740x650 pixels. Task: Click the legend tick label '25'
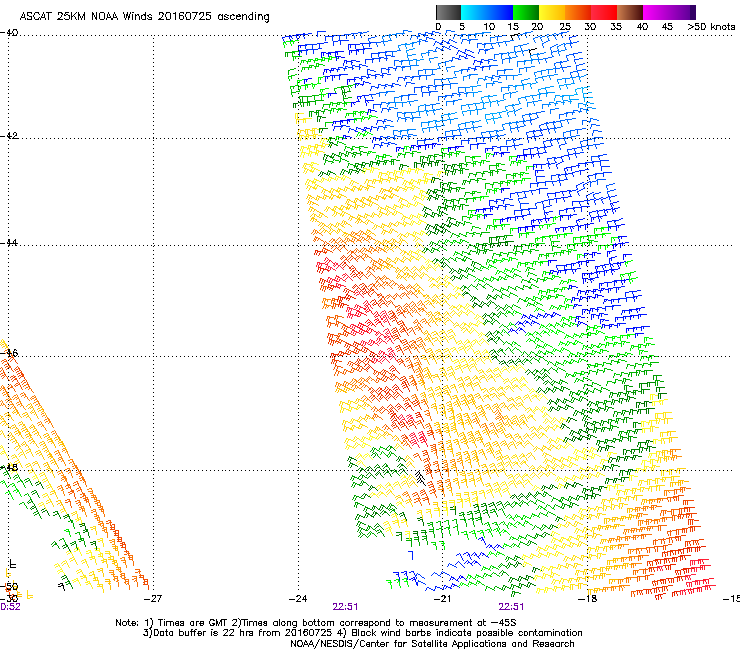(x=565, y=27)
